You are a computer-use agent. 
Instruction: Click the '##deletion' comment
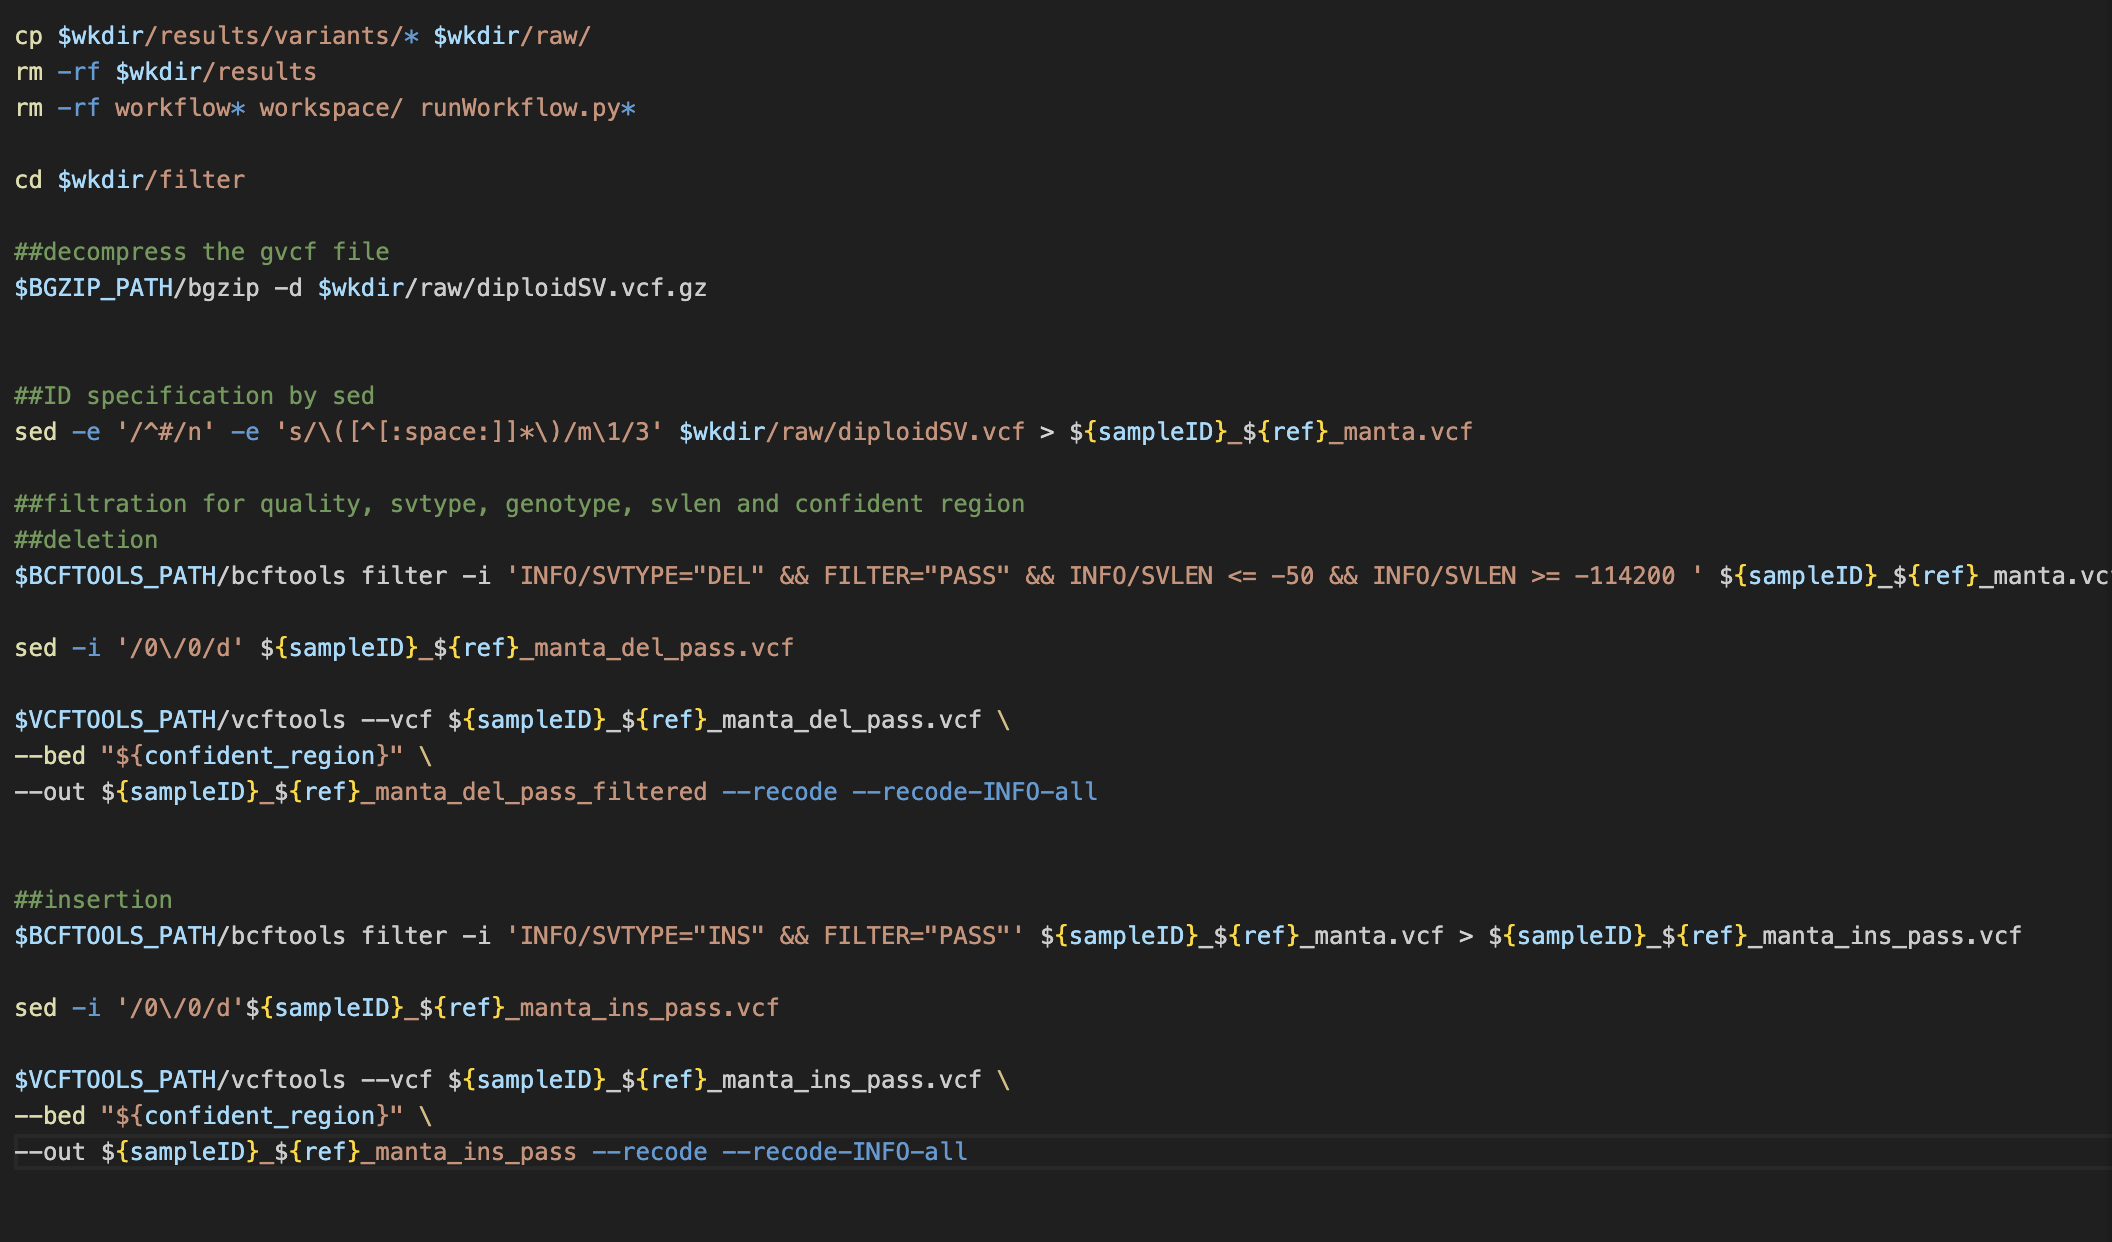click(86, 540)
